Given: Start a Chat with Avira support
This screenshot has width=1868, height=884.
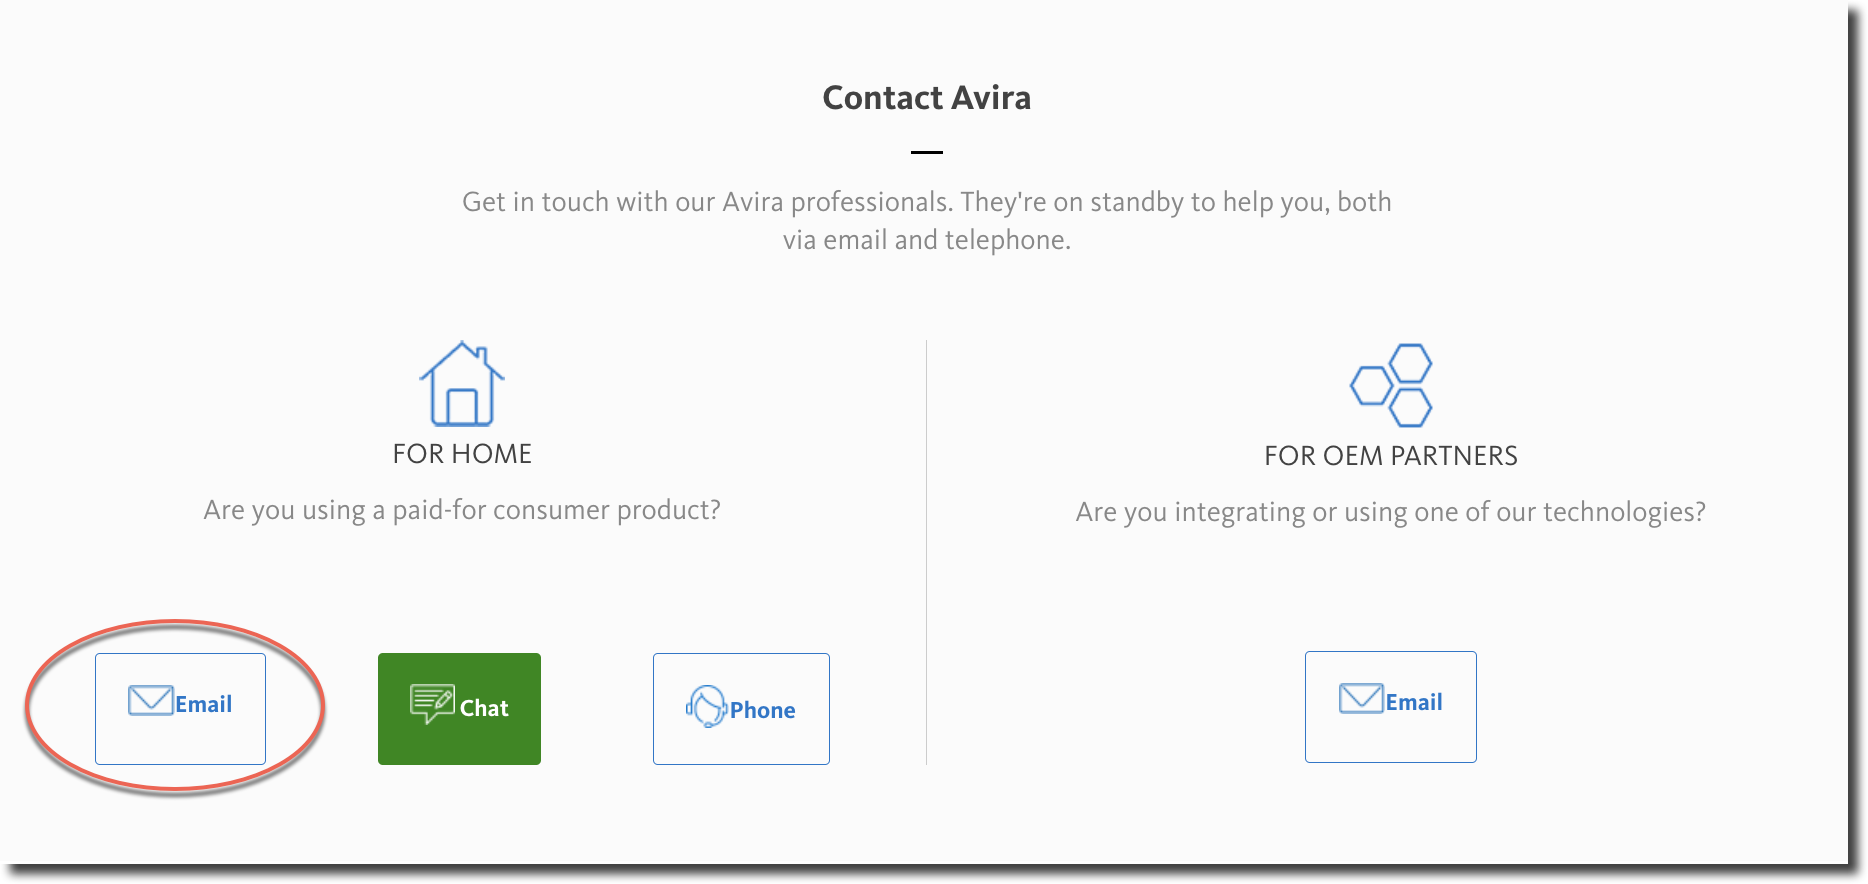Looking at the screenshot, I should pyautogui.click(x=459, y=709).
